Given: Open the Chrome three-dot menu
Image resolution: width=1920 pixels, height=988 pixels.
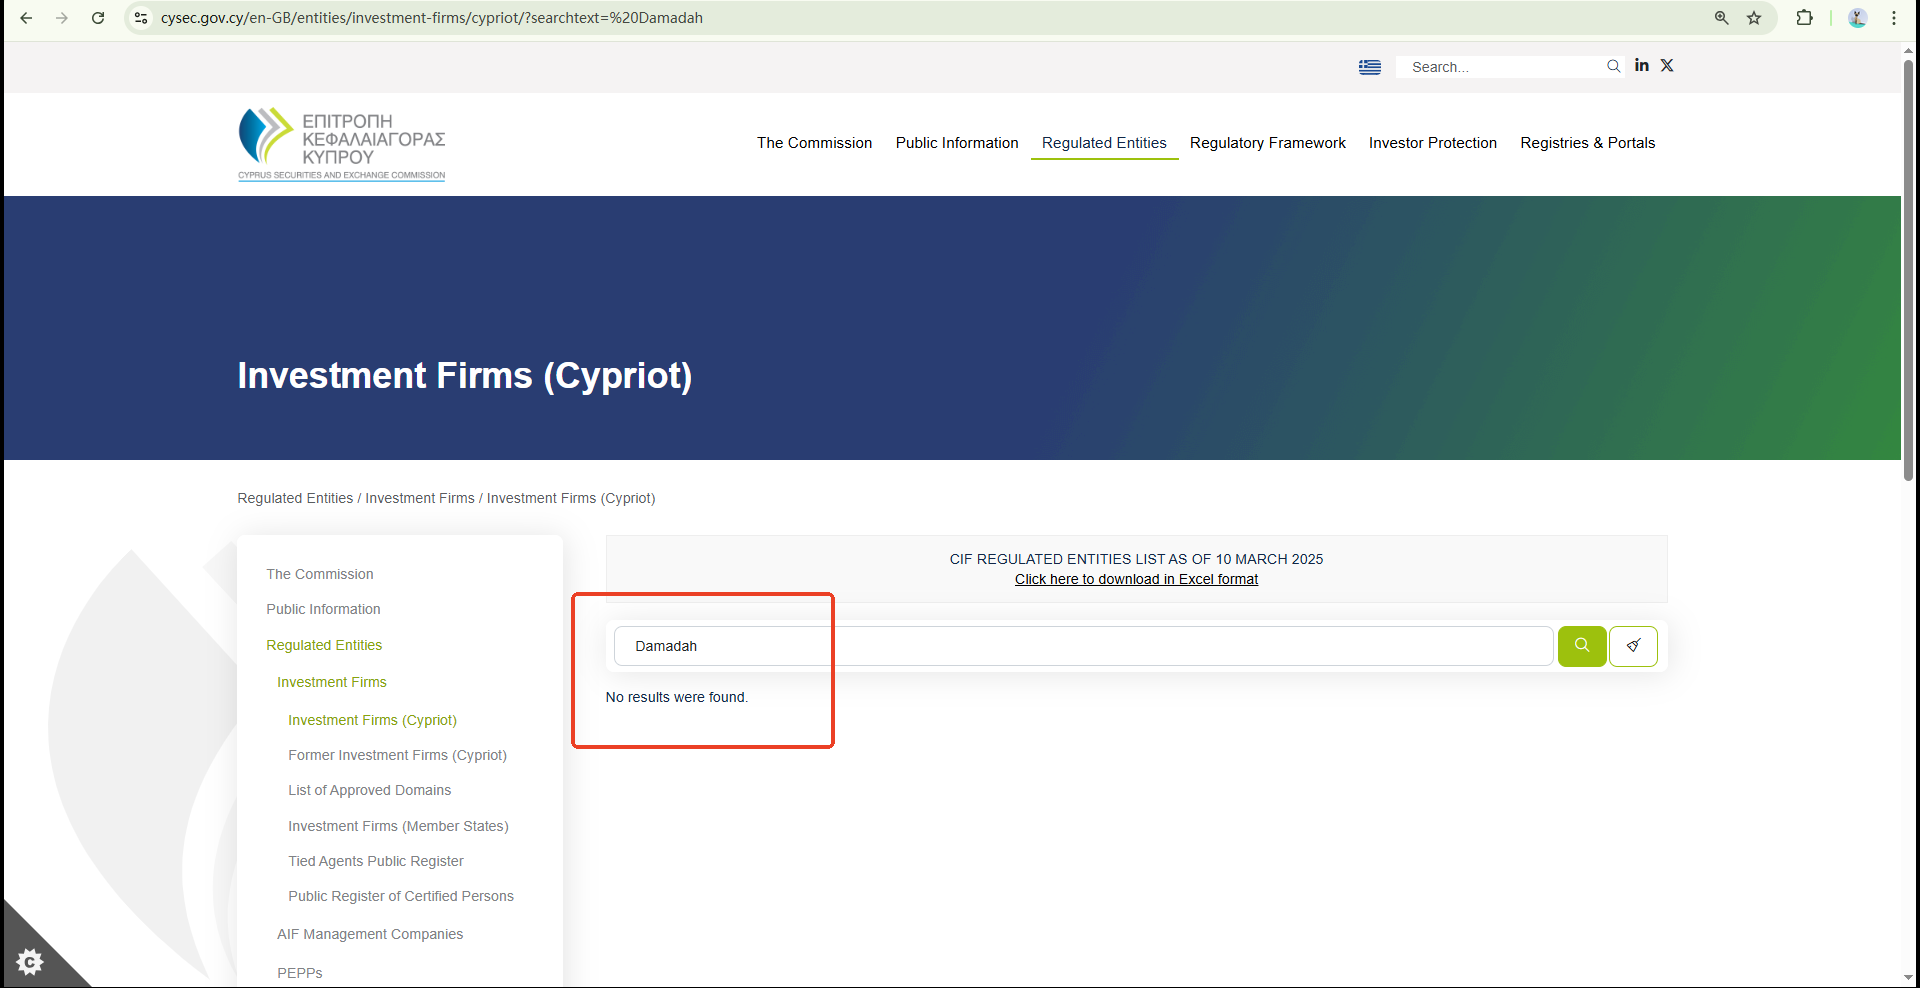Looking at the screenshot, I should pos(1894,18).
